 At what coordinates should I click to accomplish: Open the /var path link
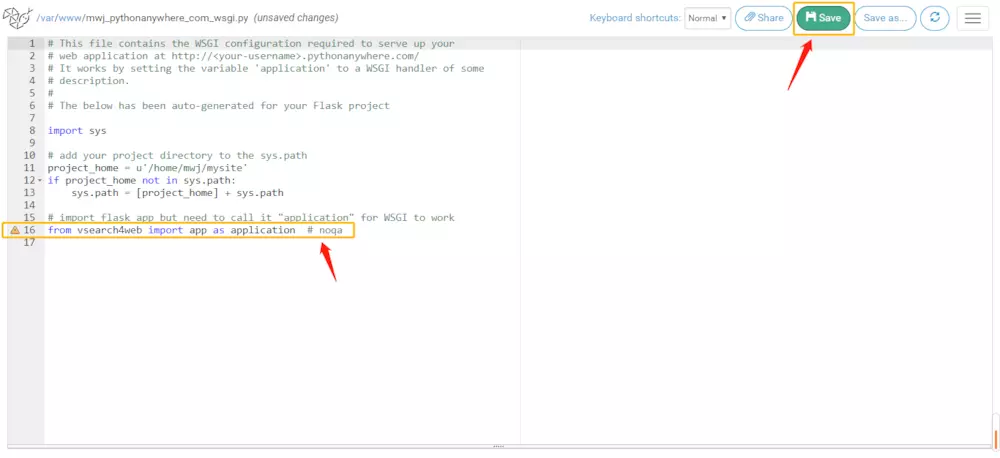coord(47,18)
